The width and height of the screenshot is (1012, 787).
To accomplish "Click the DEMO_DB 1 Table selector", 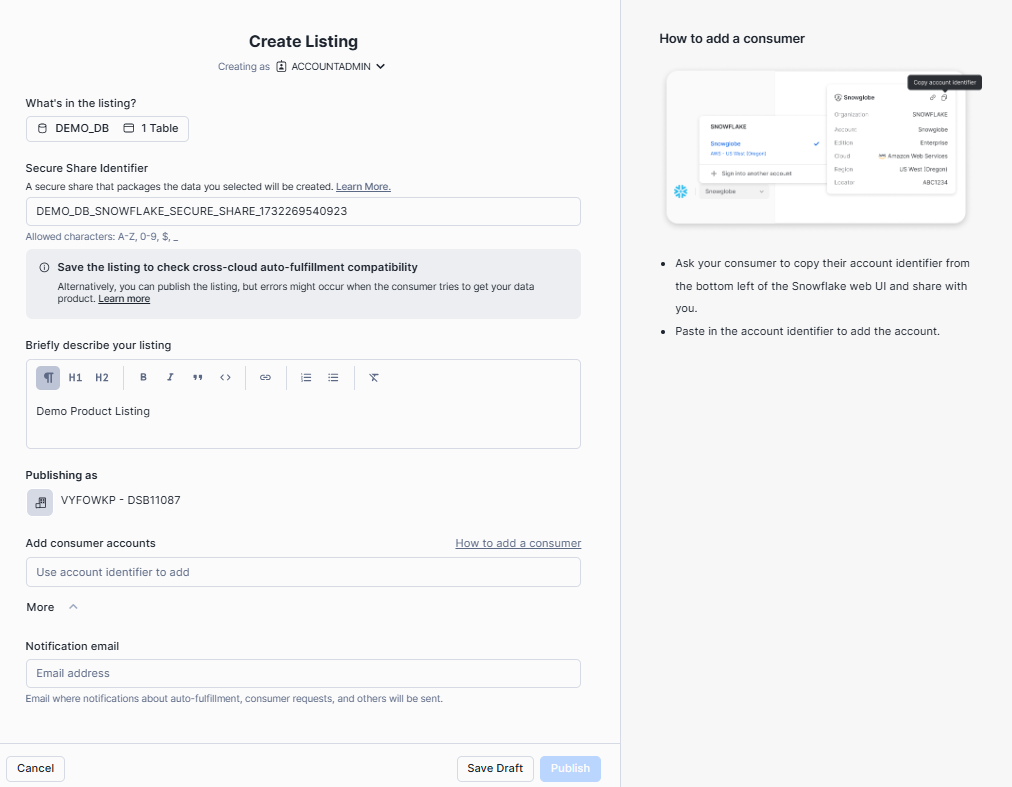I will (107, 129).
